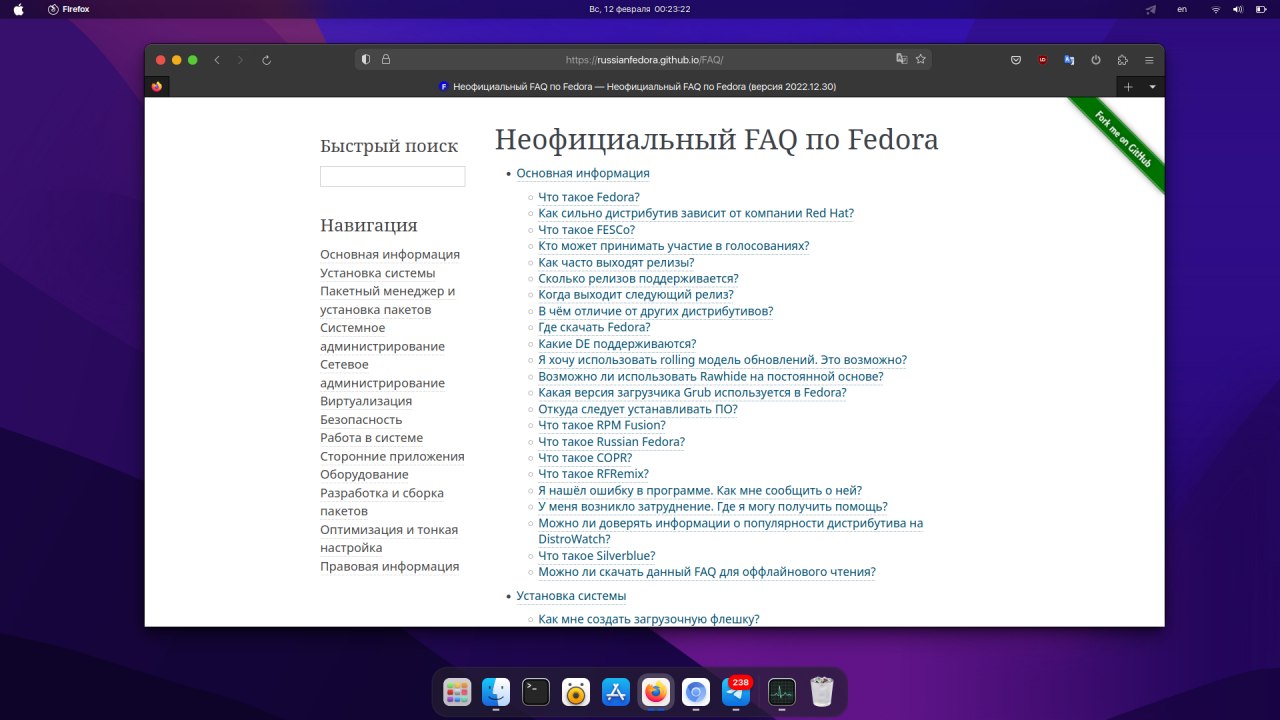Launch Terminal from the dock
The width and height of the screenshot is (1280, 720).
536,692
